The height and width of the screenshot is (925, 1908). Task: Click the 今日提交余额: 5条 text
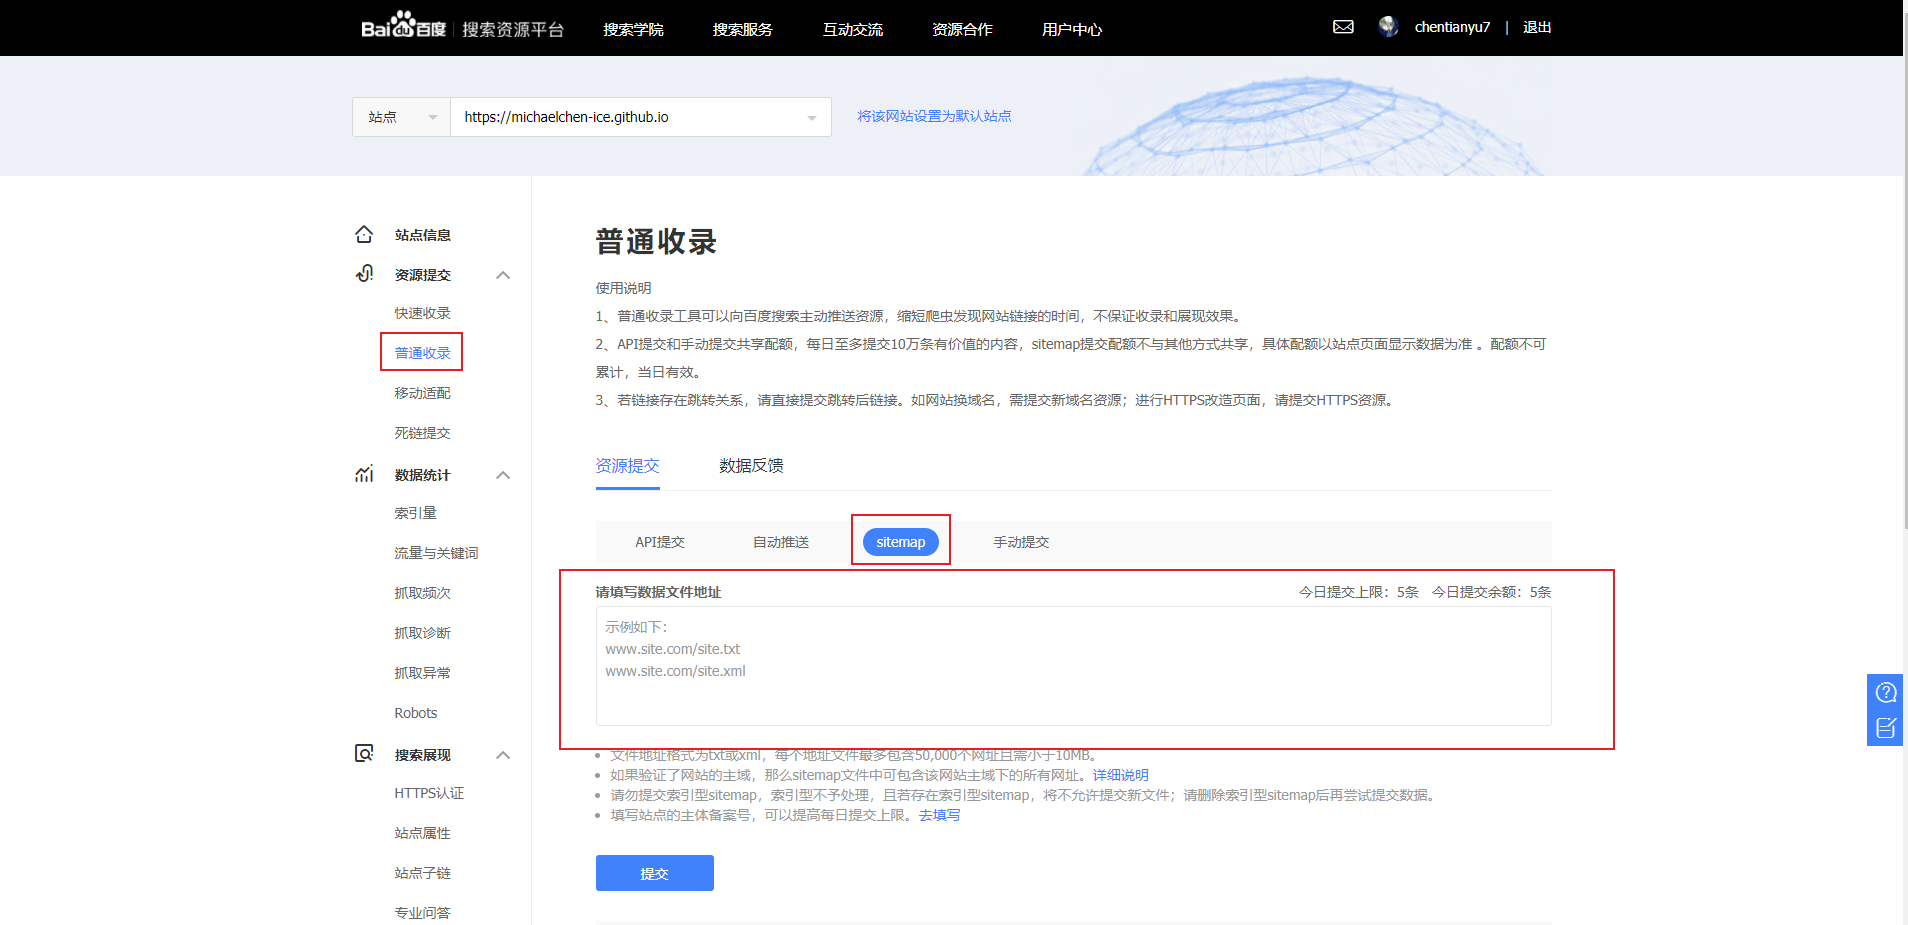(1491, 592)
